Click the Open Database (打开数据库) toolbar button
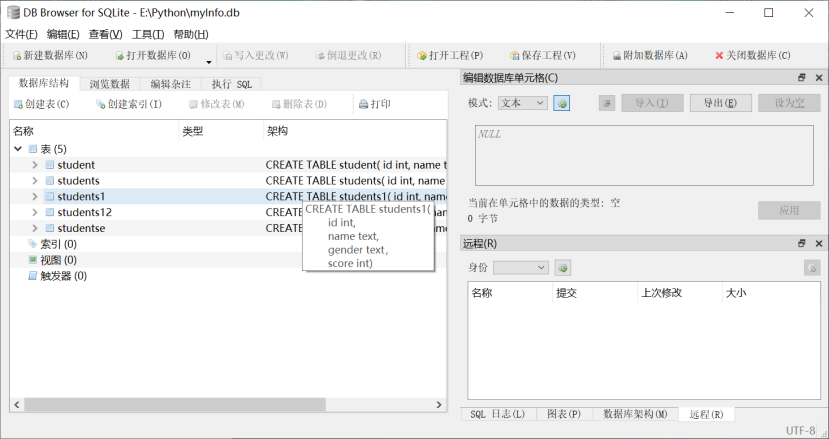Viewport: 829px width, 439px height. point(153,56)
